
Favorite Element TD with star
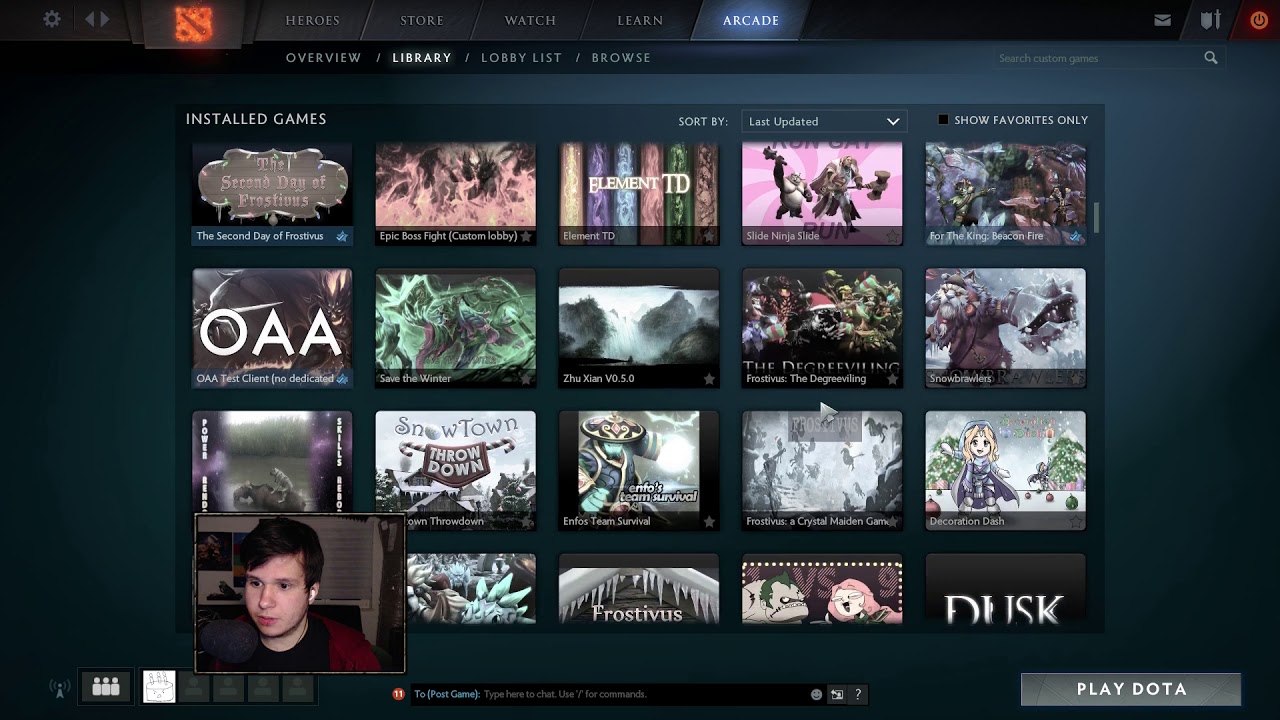[x=709, y=237]
